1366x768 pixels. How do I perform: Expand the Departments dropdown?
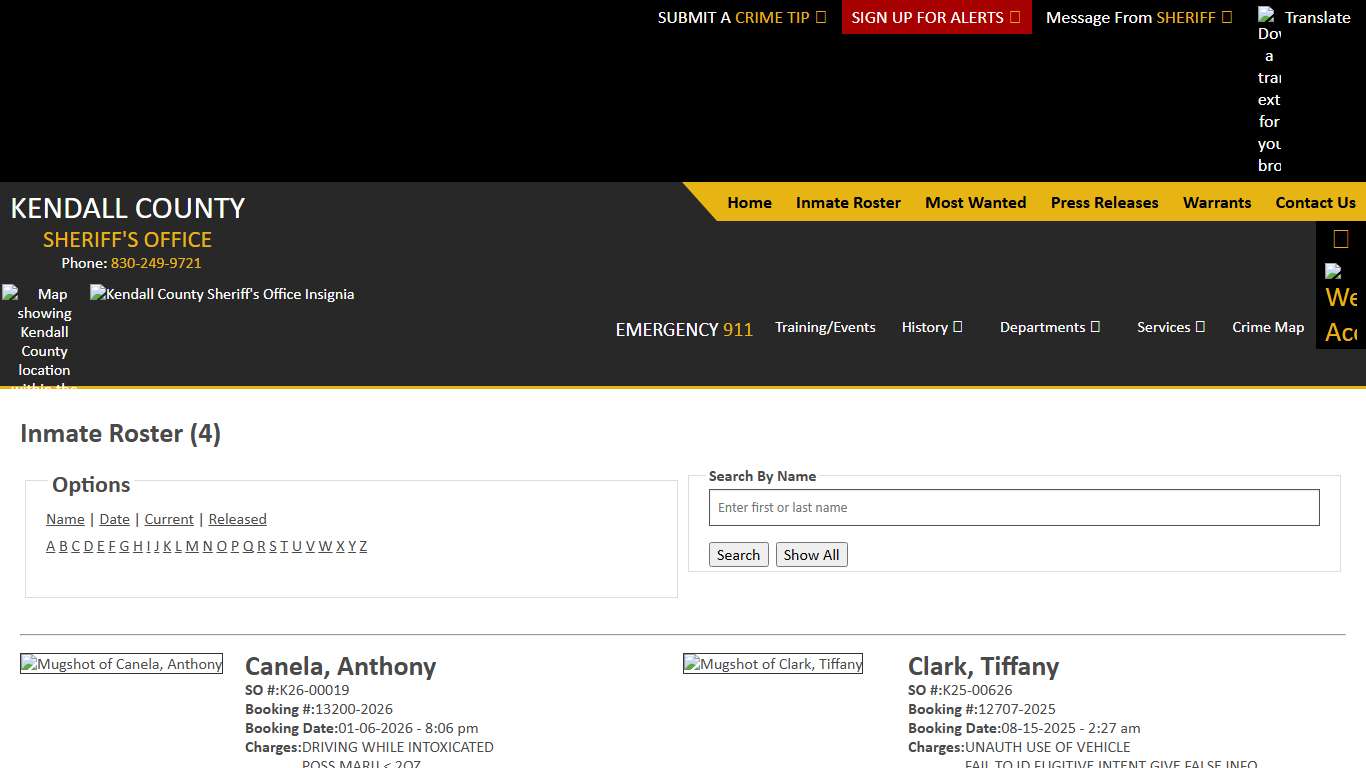[x=1049, y=327]
